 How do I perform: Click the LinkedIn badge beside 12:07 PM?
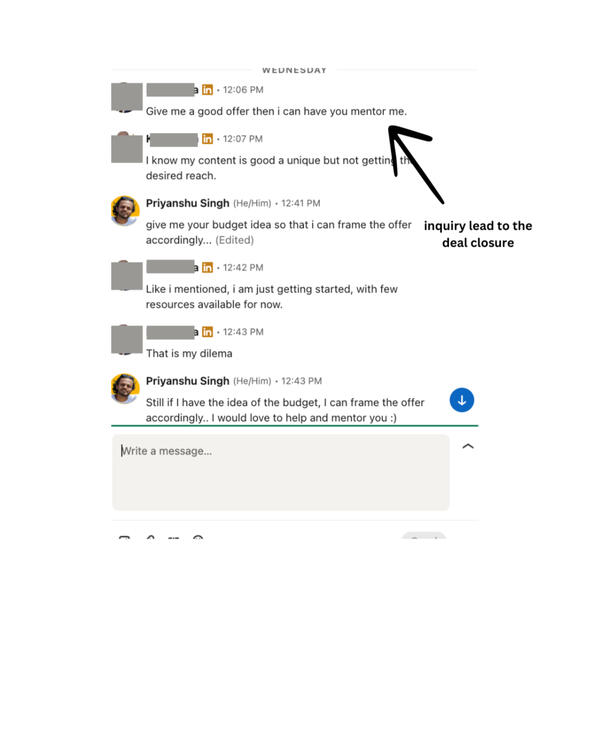coord(207,138)
